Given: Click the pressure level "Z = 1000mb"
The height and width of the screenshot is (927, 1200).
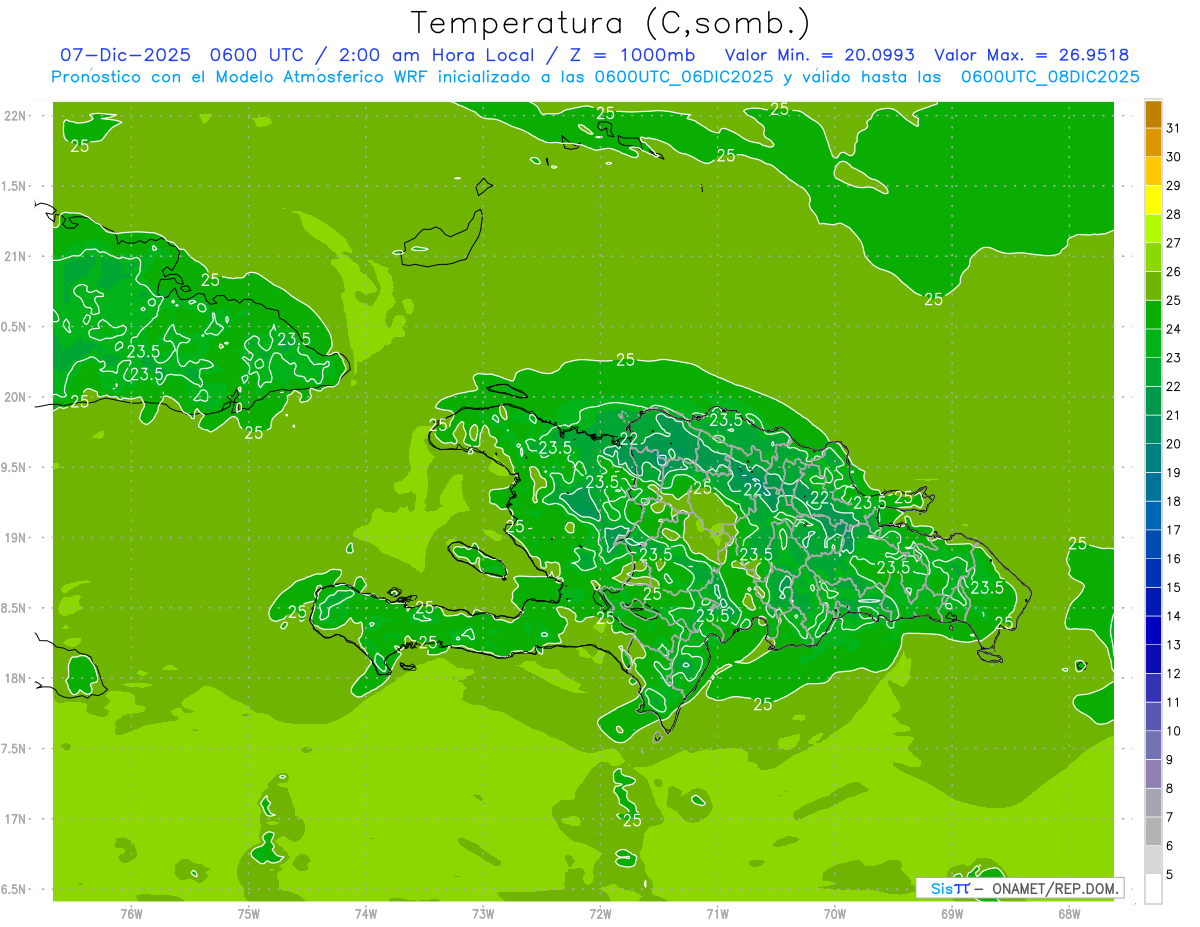Looking at the screenshot, I should pos(633,56).
